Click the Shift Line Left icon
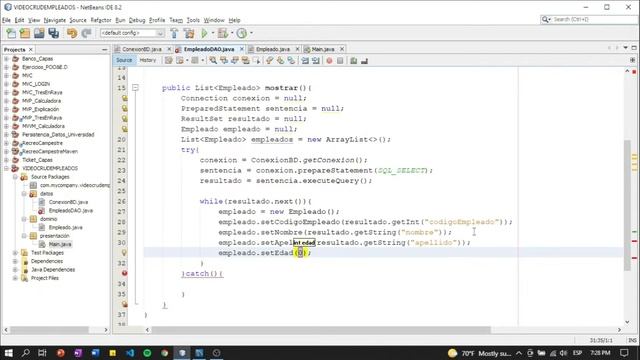 click(x=305, y=60)
